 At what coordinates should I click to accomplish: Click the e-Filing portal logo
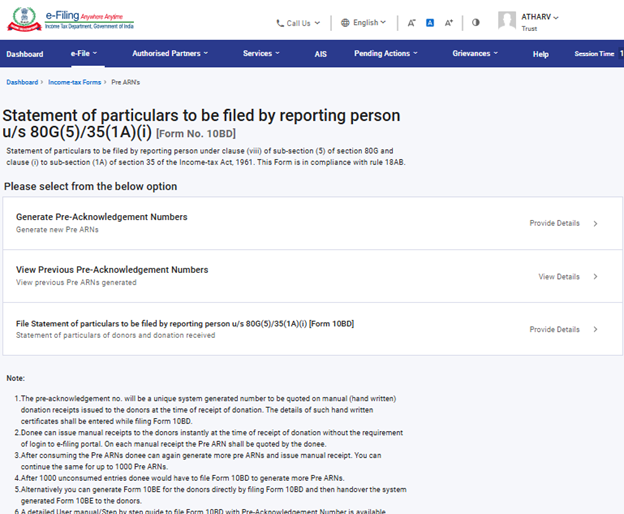71,21
